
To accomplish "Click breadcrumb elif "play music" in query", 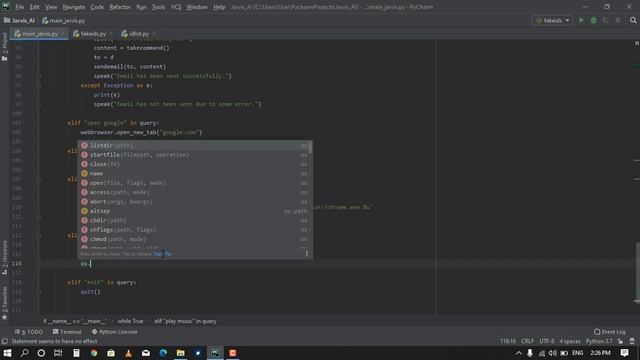I will 185,321.
